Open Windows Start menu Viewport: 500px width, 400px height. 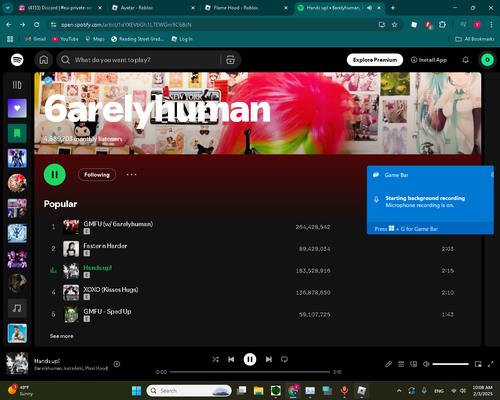[x=136, y=391]
